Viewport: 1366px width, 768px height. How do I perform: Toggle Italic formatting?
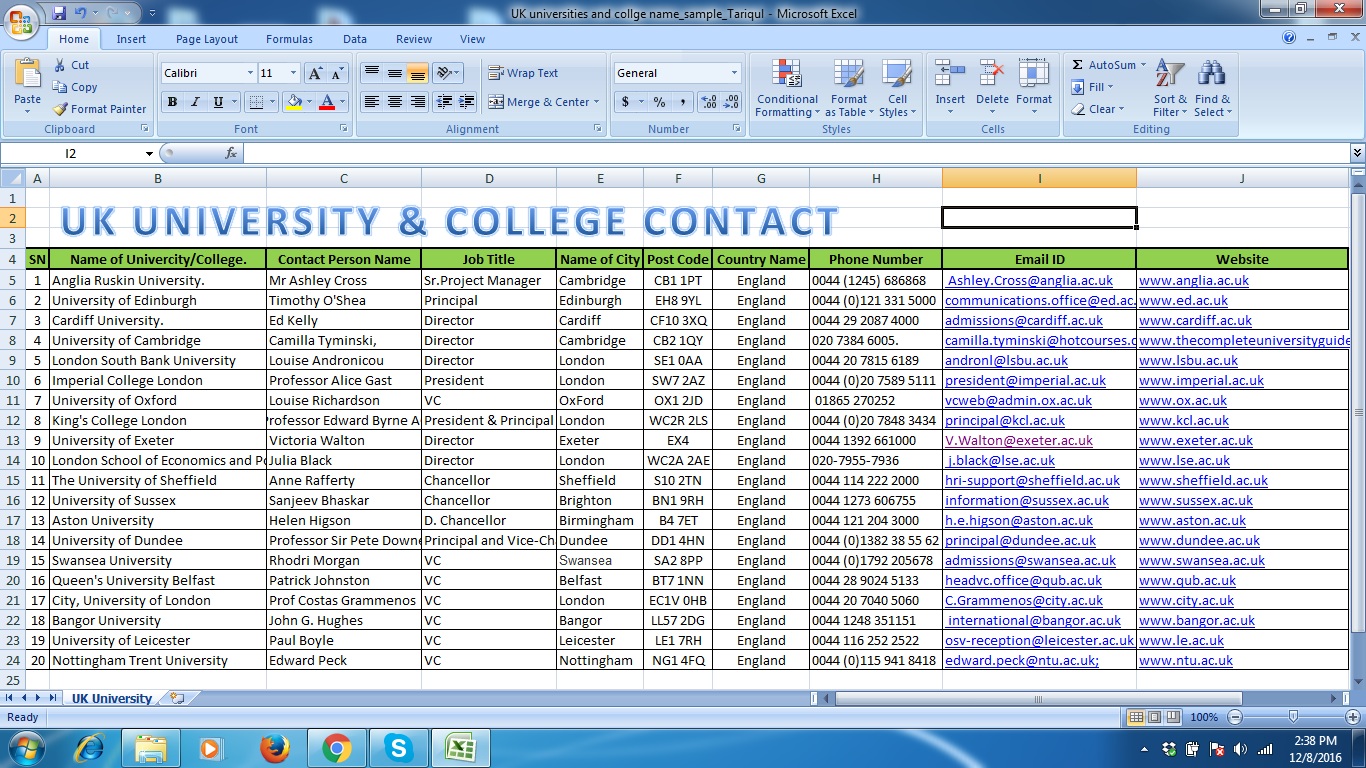pyautogui.click(x=195, y=102)
